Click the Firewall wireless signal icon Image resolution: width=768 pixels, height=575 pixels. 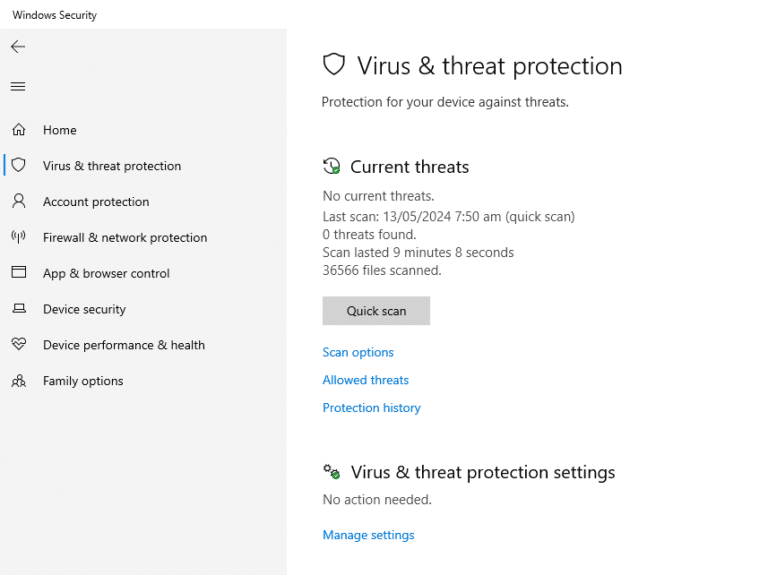tap(18, 237)
